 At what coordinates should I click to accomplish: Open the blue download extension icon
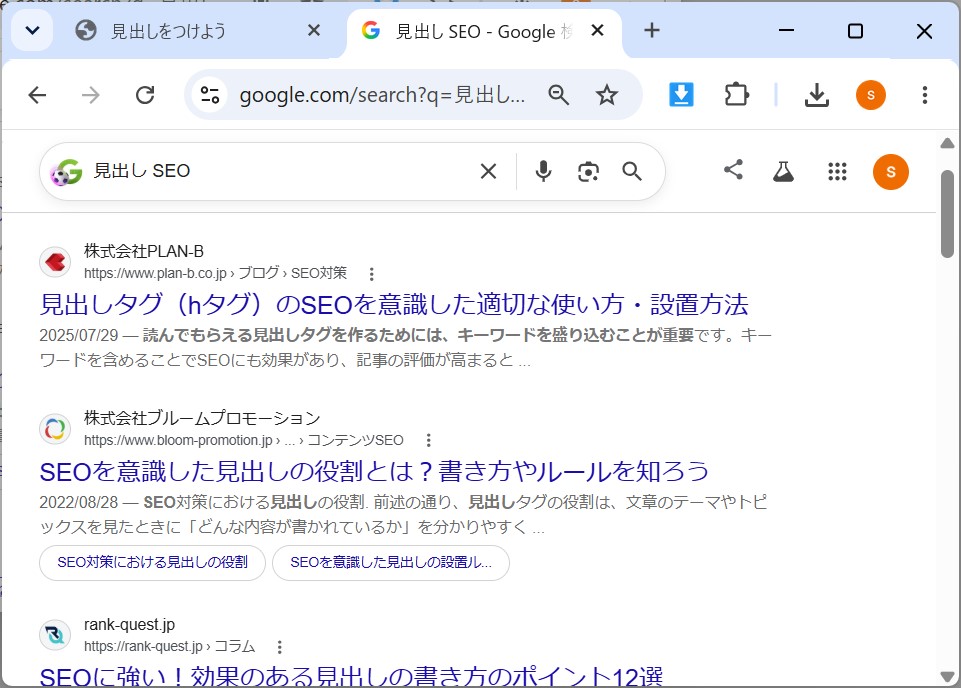pos(682,95)
